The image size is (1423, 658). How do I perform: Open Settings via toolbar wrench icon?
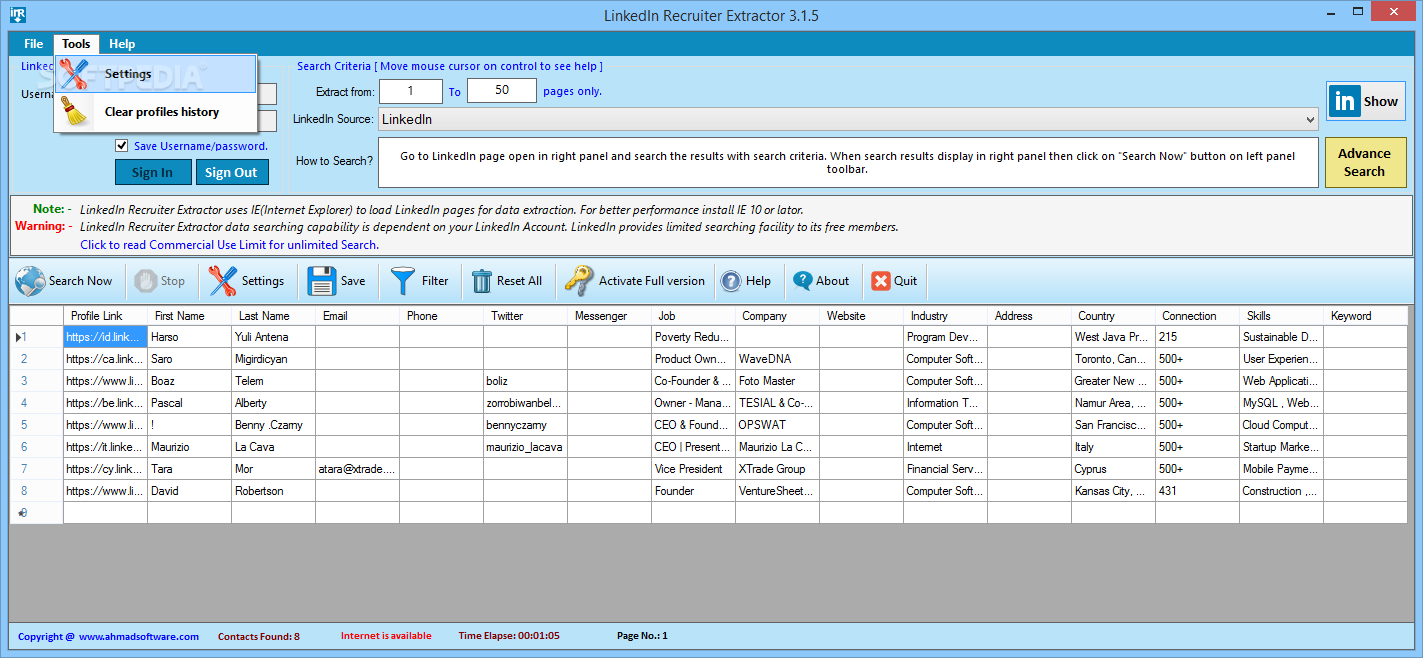[222, 281]
